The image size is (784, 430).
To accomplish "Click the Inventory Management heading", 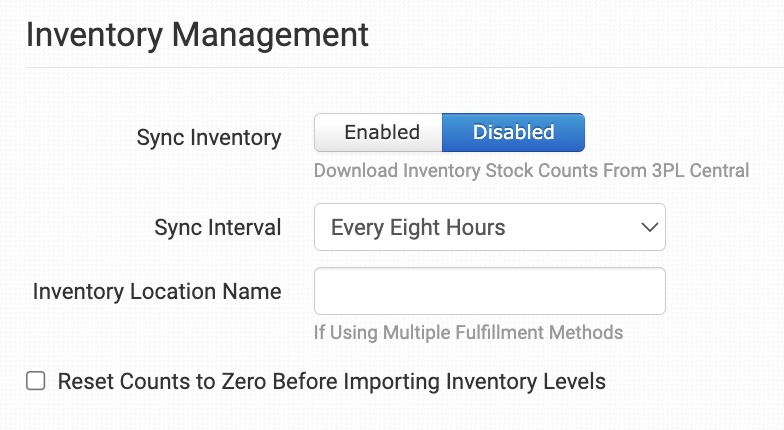I will click(197, 35).
